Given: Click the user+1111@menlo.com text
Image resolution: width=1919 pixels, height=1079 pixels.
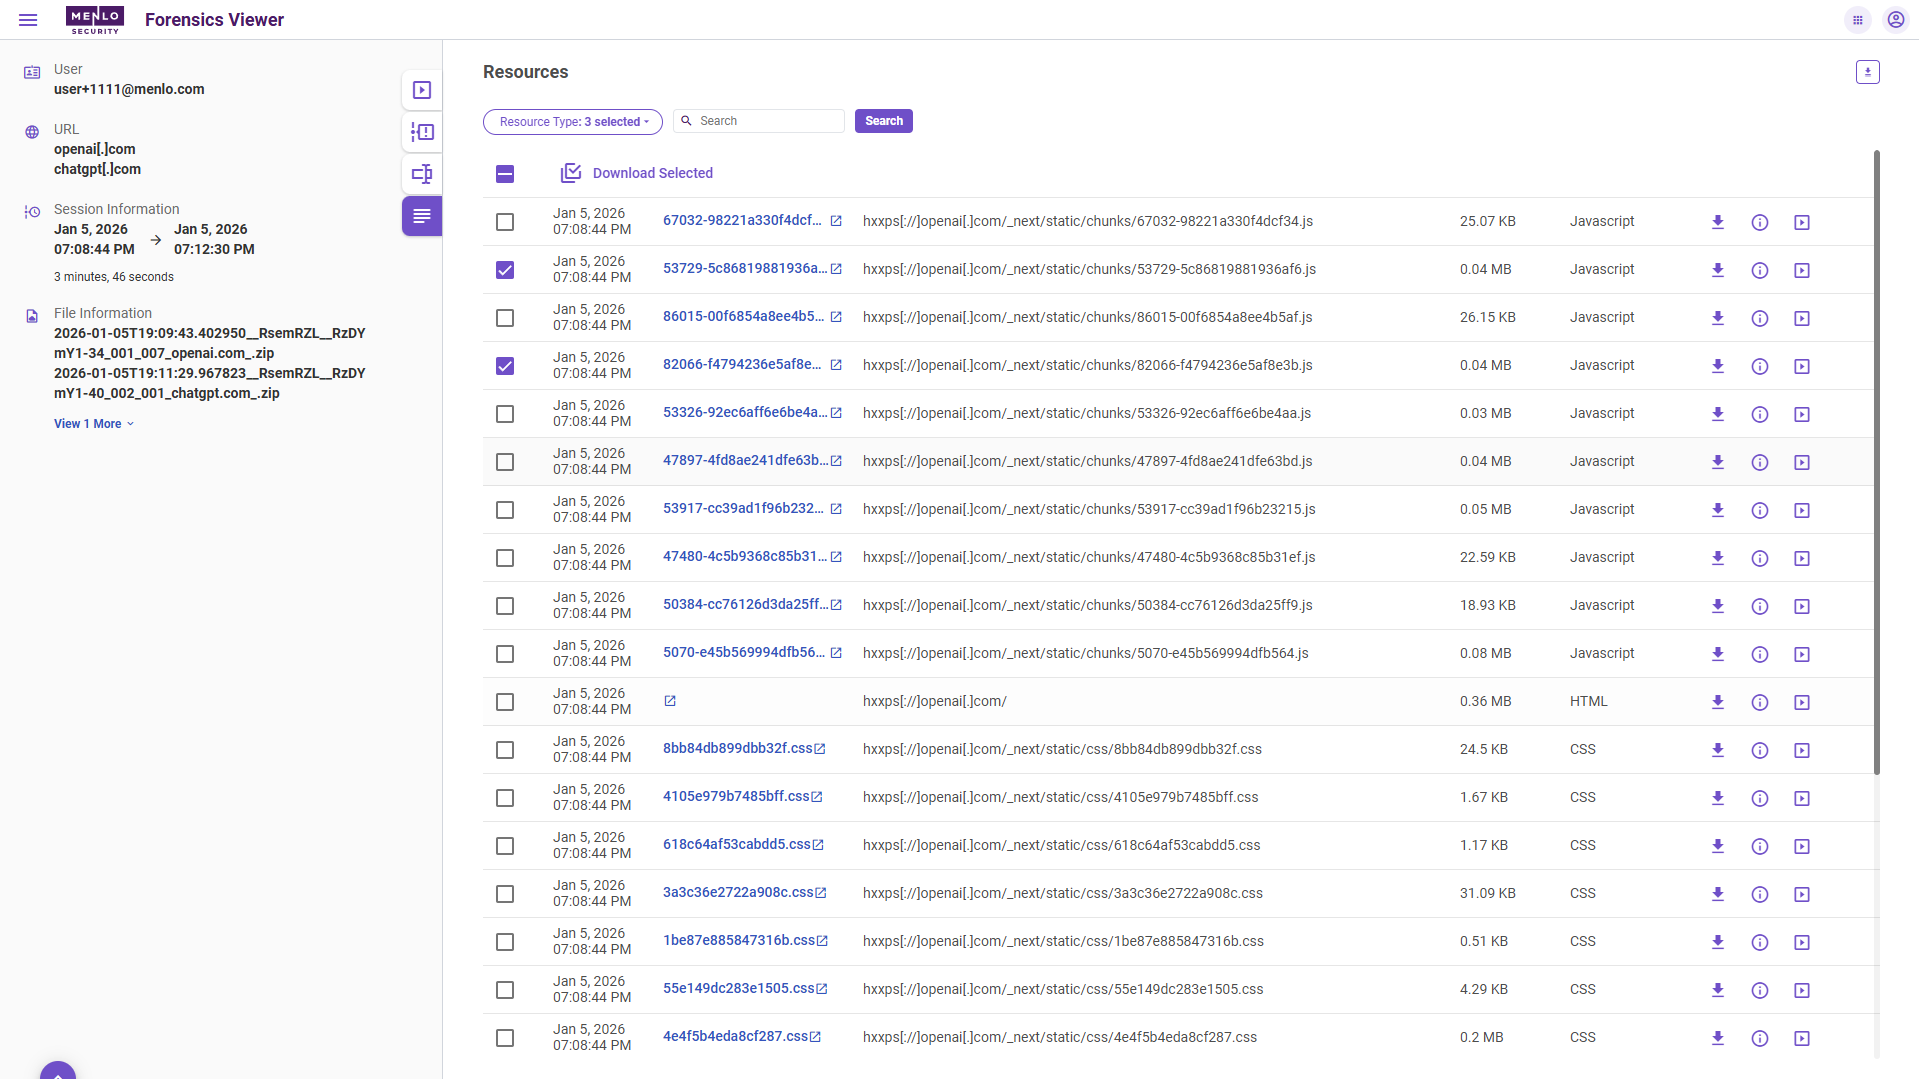Looking at the screenshot, I should [x=129, y=89].
